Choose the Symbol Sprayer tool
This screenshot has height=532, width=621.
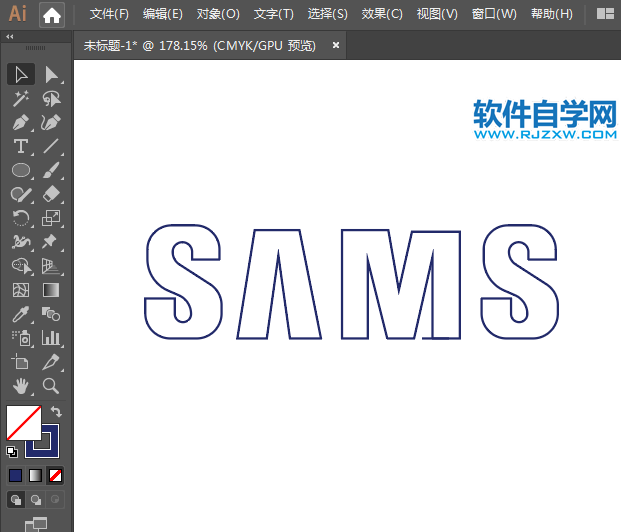coord(21,338)
